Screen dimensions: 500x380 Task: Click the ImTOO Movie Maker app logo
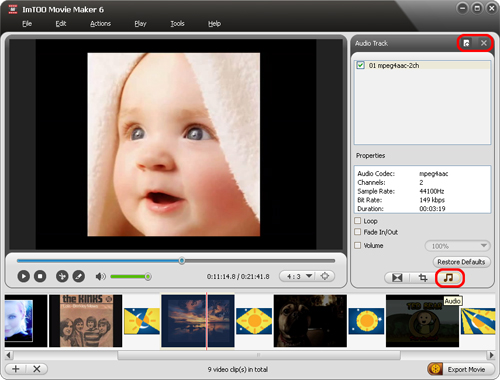click(x=13, y=9)
